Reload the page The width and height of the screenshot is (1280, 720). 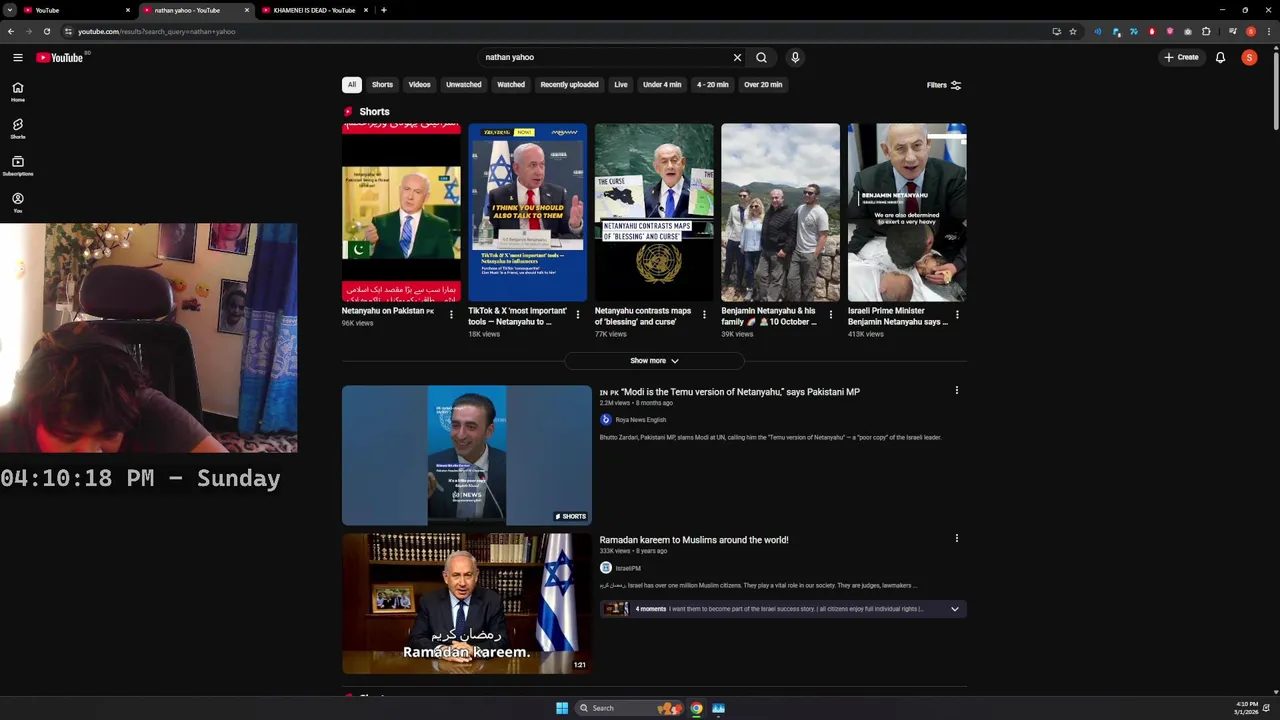pyautogui.click(x=46, y=31)
